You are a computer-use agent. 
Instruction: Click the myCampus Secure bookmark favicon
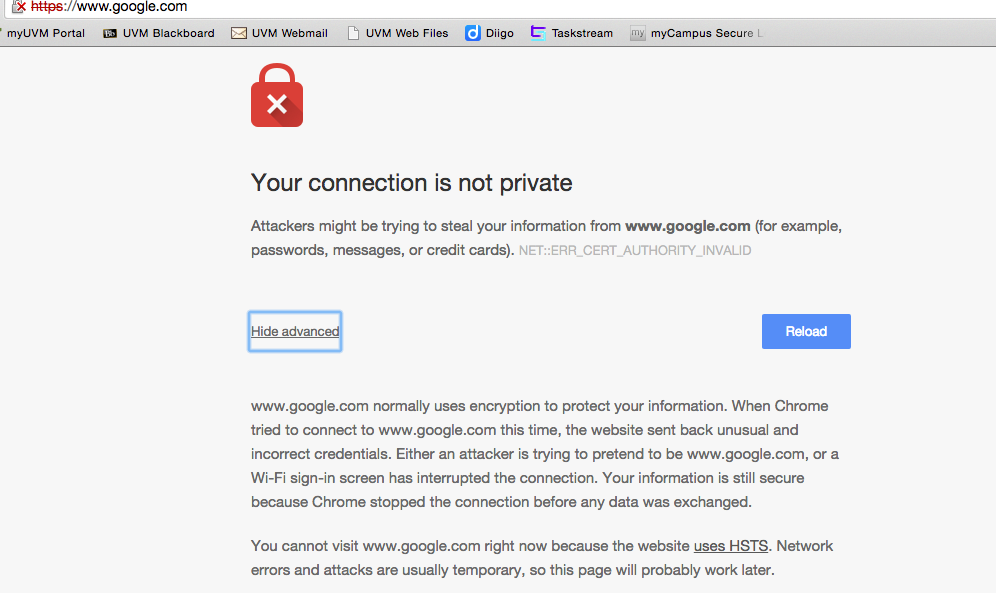(637, 33)
